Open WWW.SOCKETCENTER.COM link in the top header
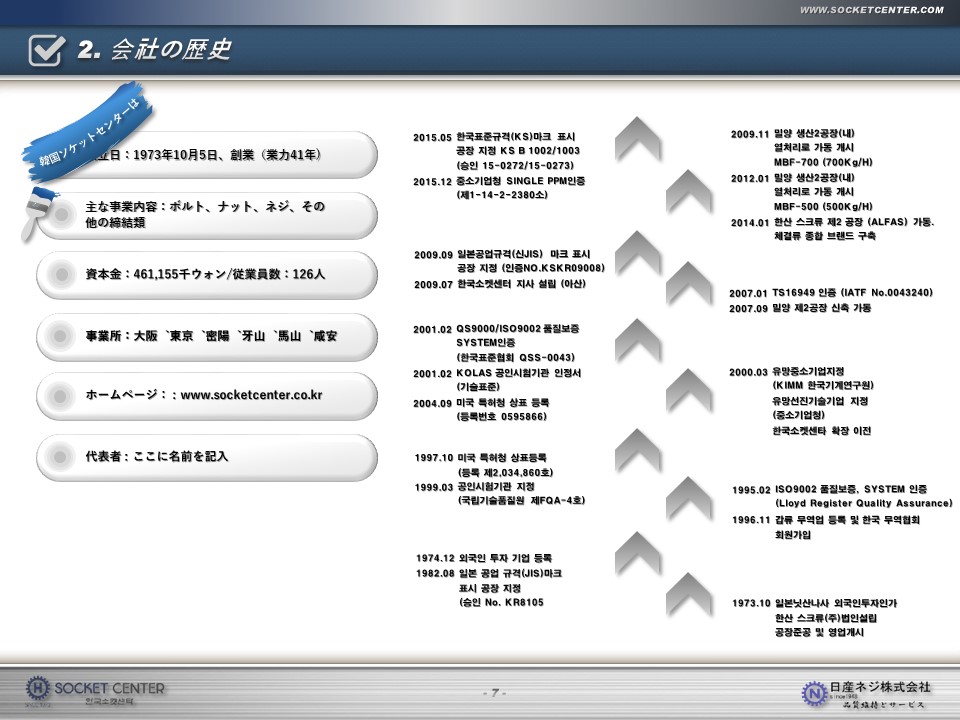The image size is (960, 720). click(871, 10)
